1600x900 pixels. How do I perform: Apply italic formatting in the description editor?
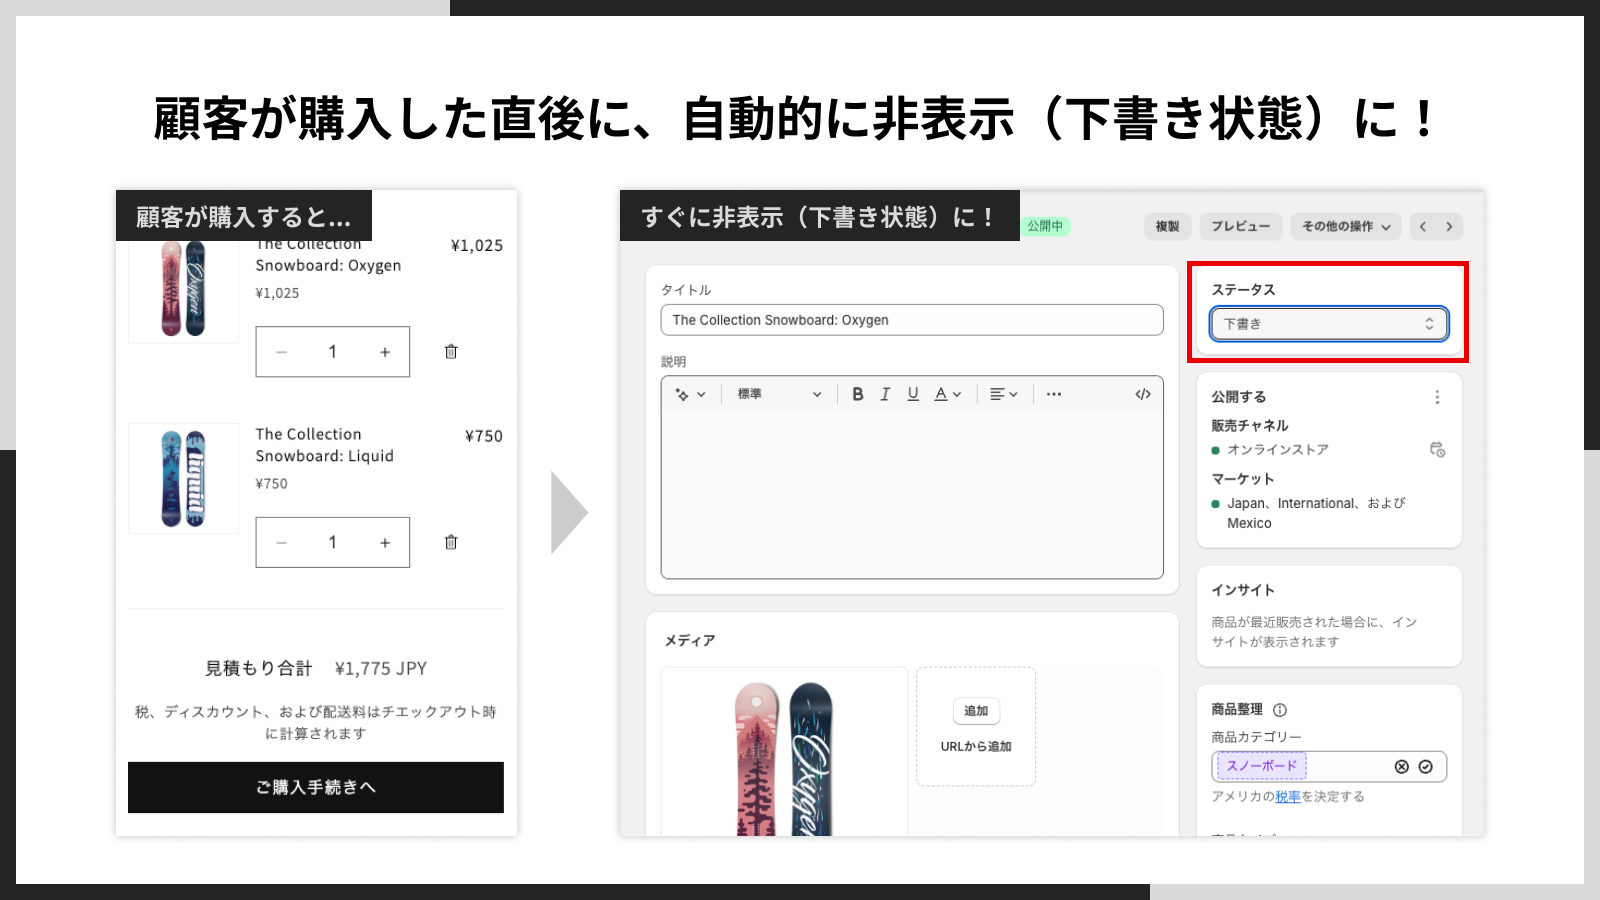[x=885, y=393]
